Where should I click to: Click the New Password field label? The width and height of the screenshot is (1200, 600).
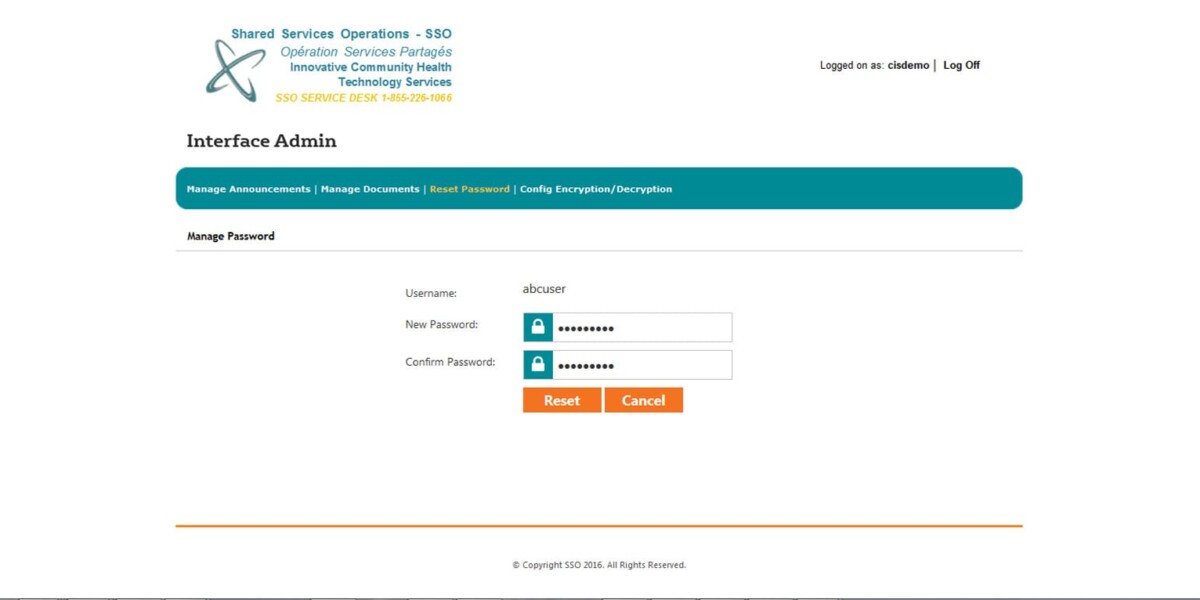pos(441,325)
